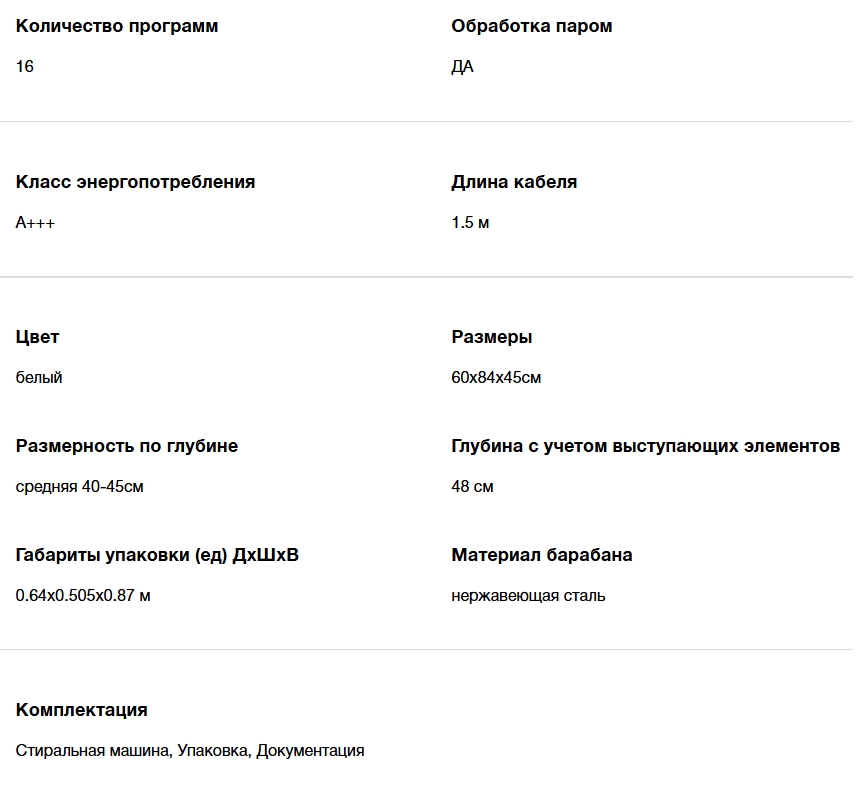Click the 'Стиральная машина, Упаковка, Документация' text

pyautogui.click(x=190, y=751)
